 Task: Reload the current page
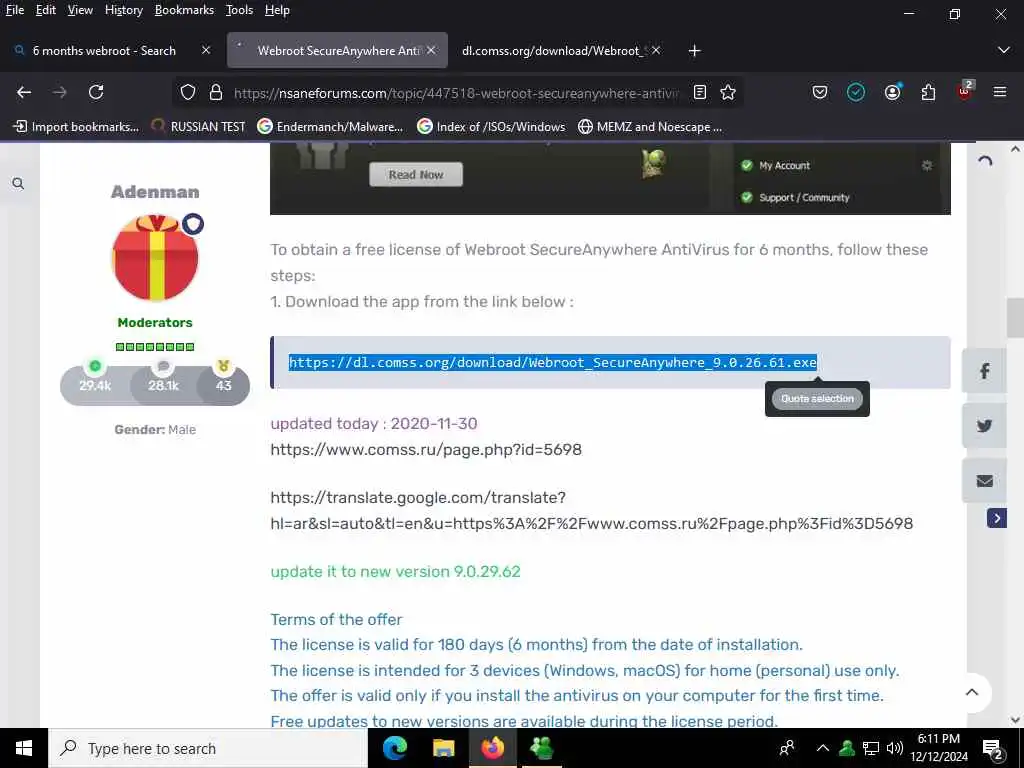pos(96,93)
